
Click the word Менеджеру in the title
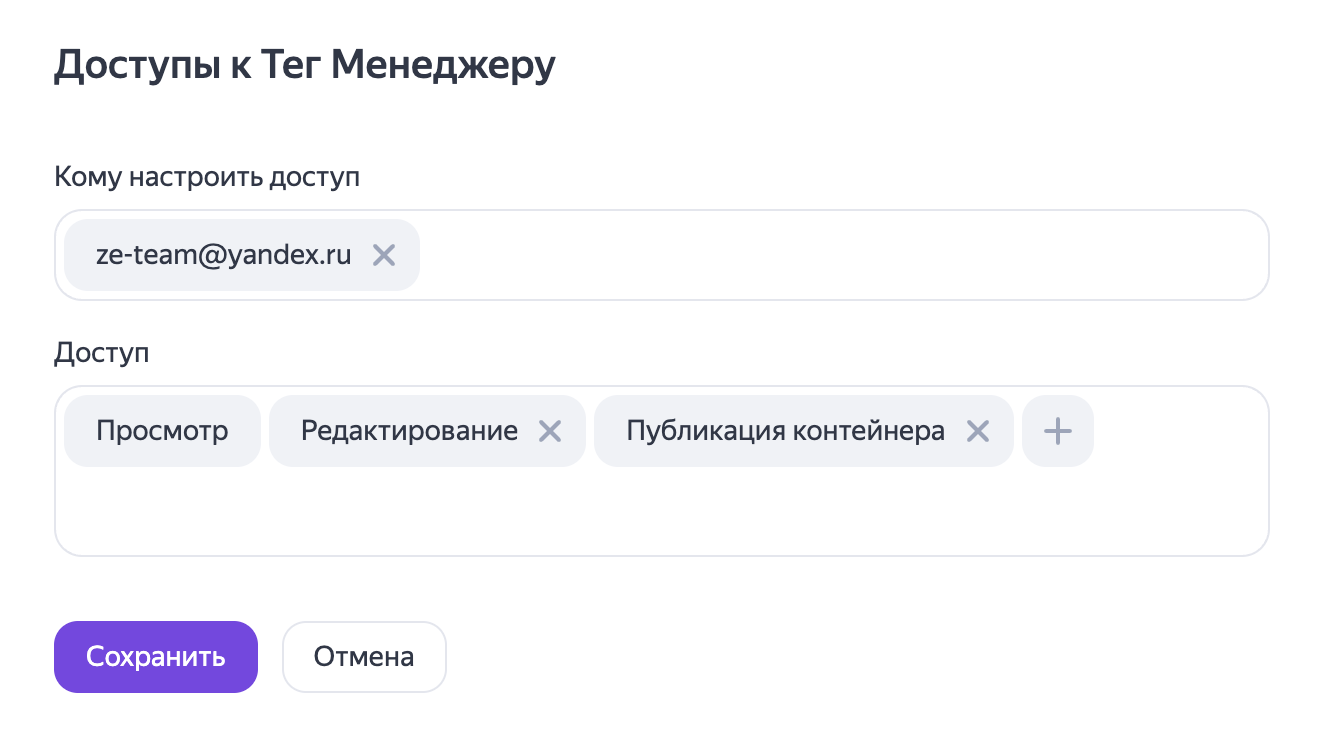point(442,66)
